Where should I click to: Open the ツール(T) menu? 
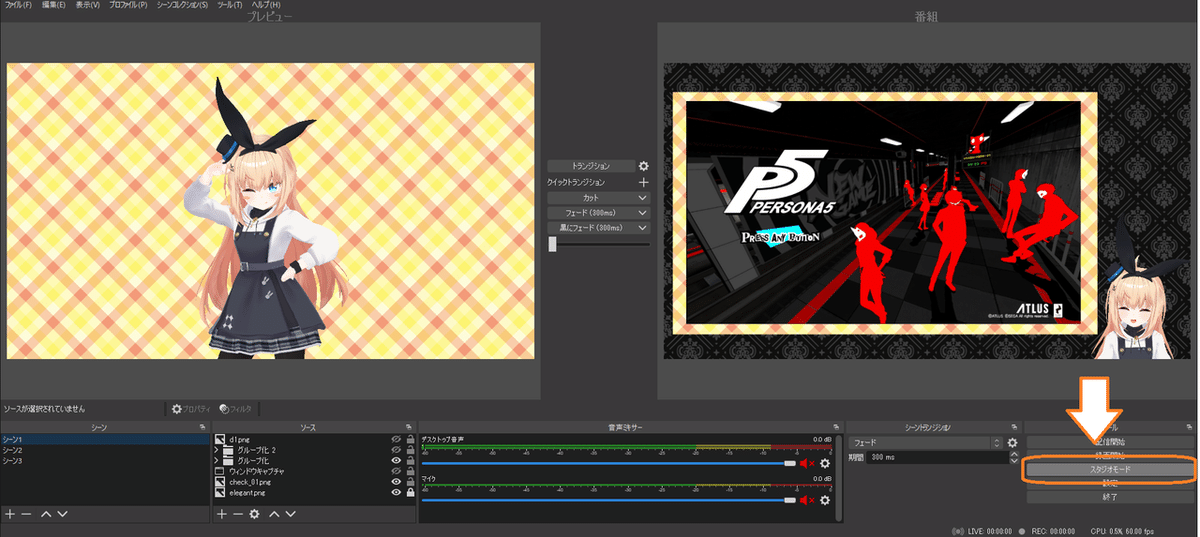(230, 5)
